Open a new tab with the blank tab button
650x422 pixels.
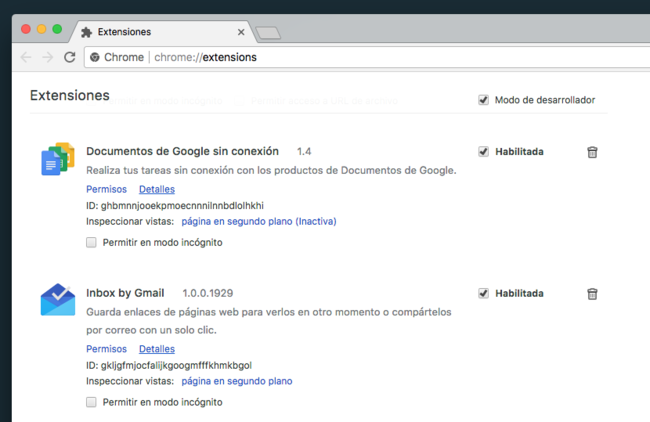tap(268, 33)
